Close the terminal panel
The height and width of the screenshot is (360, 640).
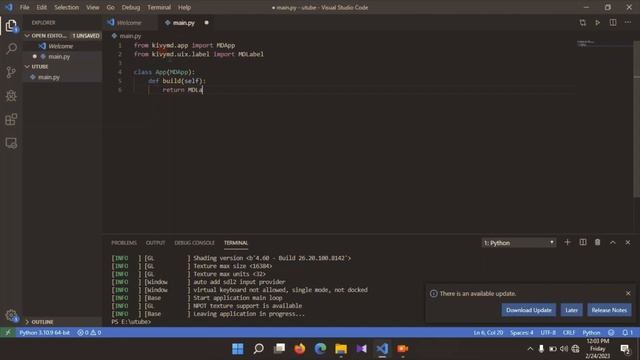point(628,242)
